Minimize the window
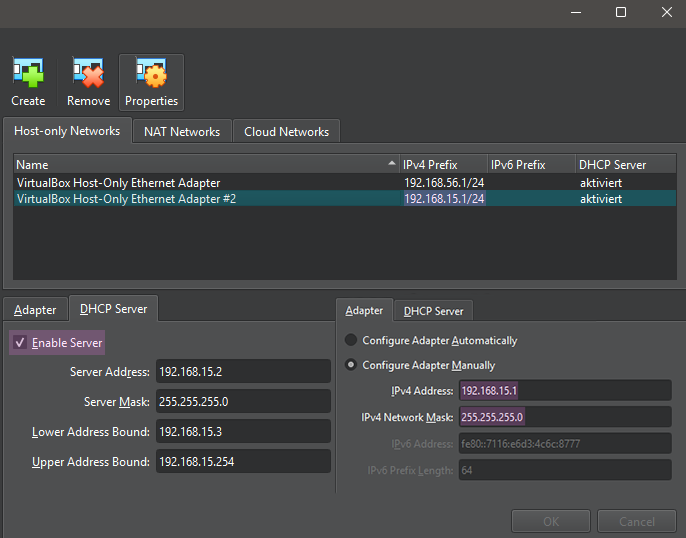 point(576,12)
